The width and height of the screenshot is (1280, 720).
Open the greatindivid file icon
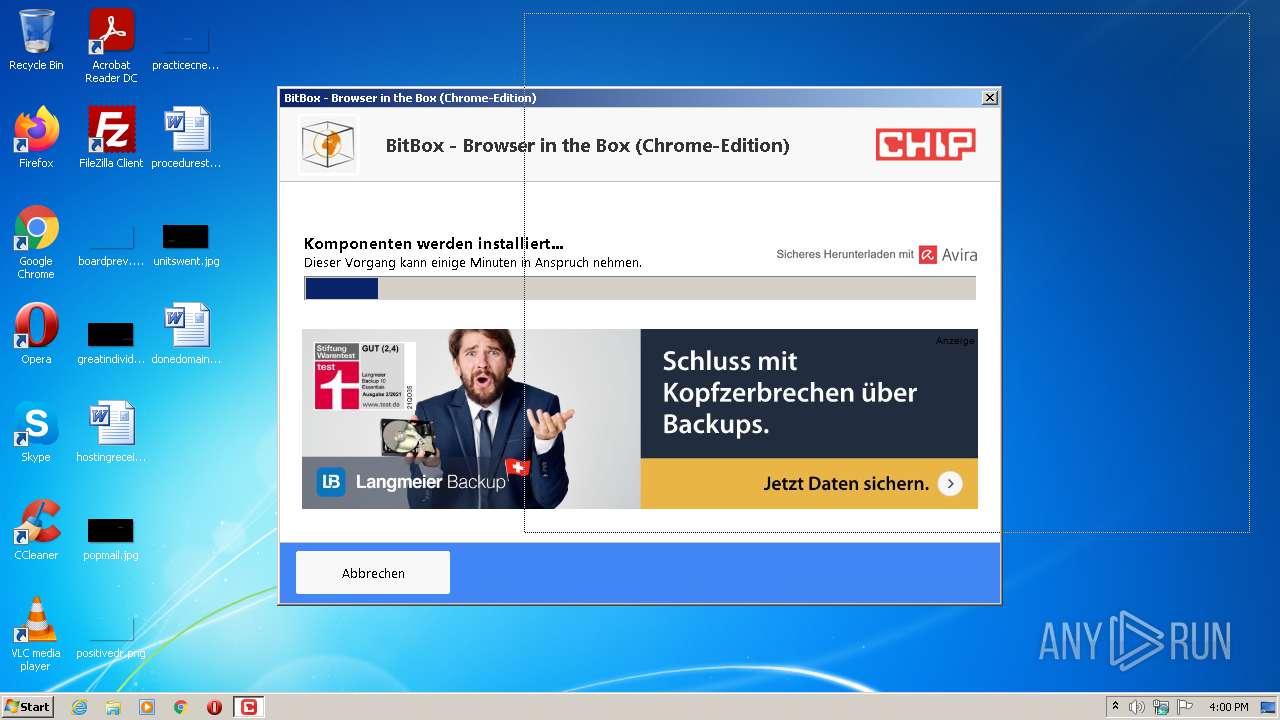click(x=111, y=344)
